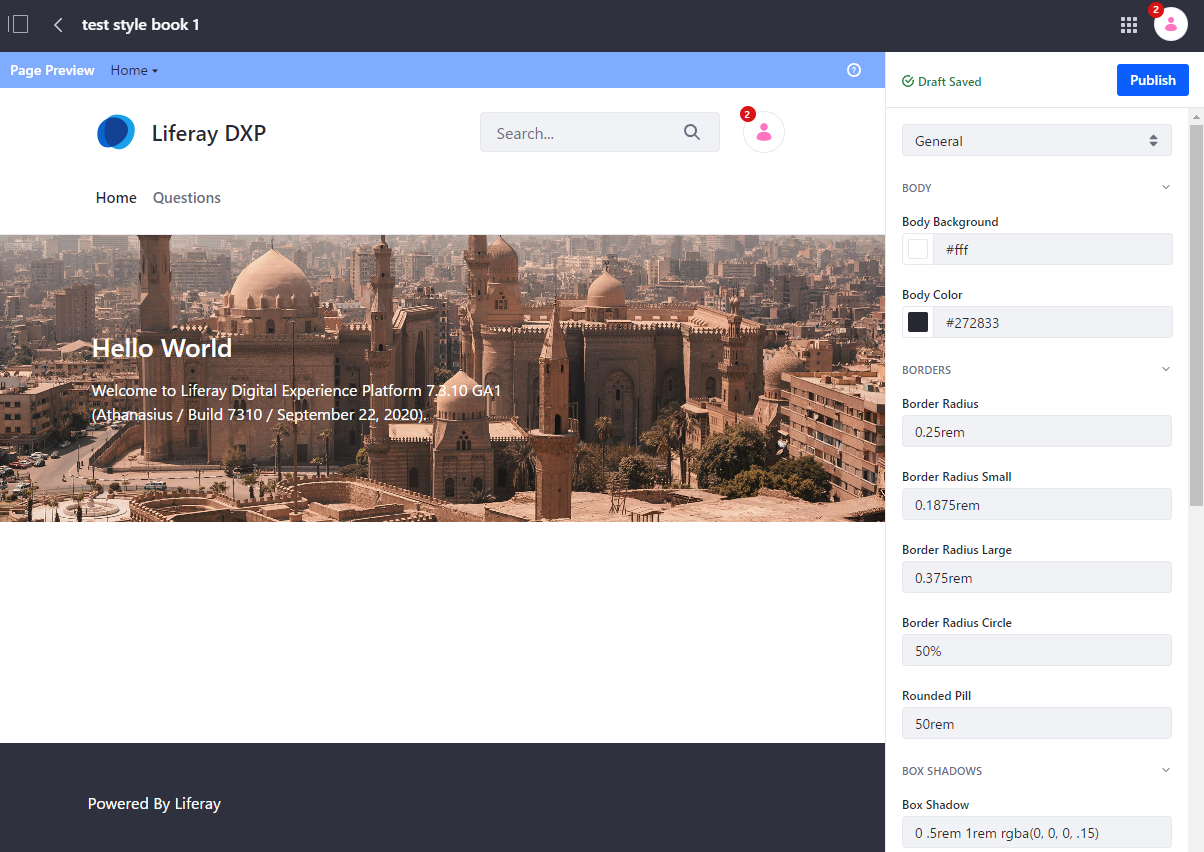1204x852 pixels.
Task: Select the Home navigation item
Action: [x=116, y=198]
